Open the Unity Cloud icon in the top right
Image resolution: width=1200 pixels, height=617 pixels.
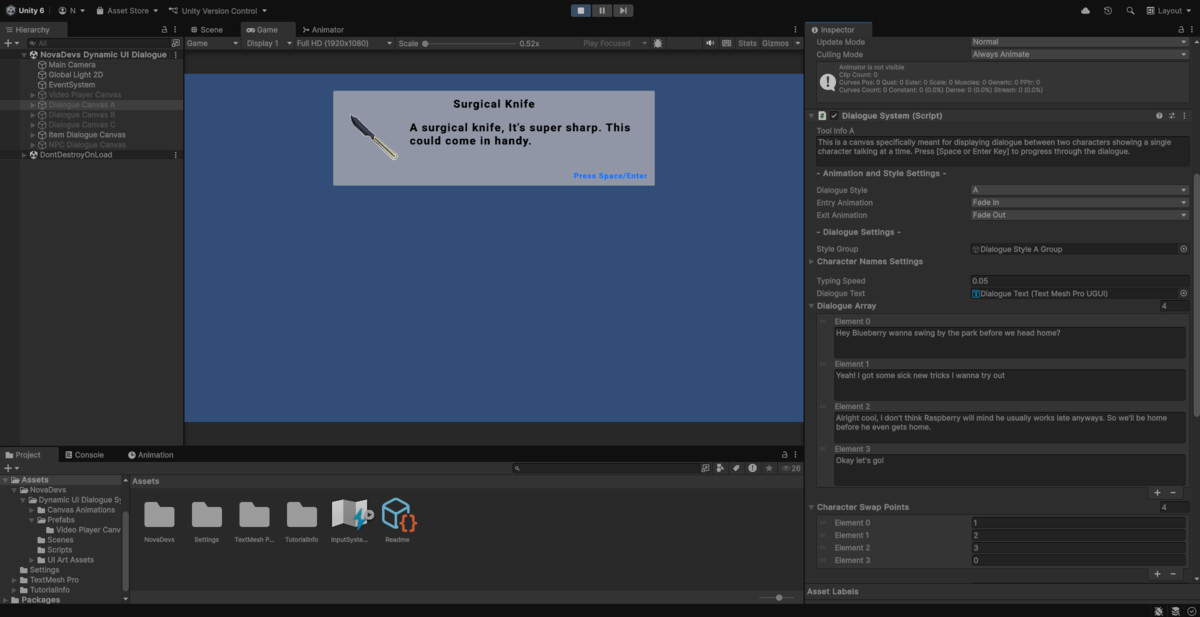tap(1085, 10)
